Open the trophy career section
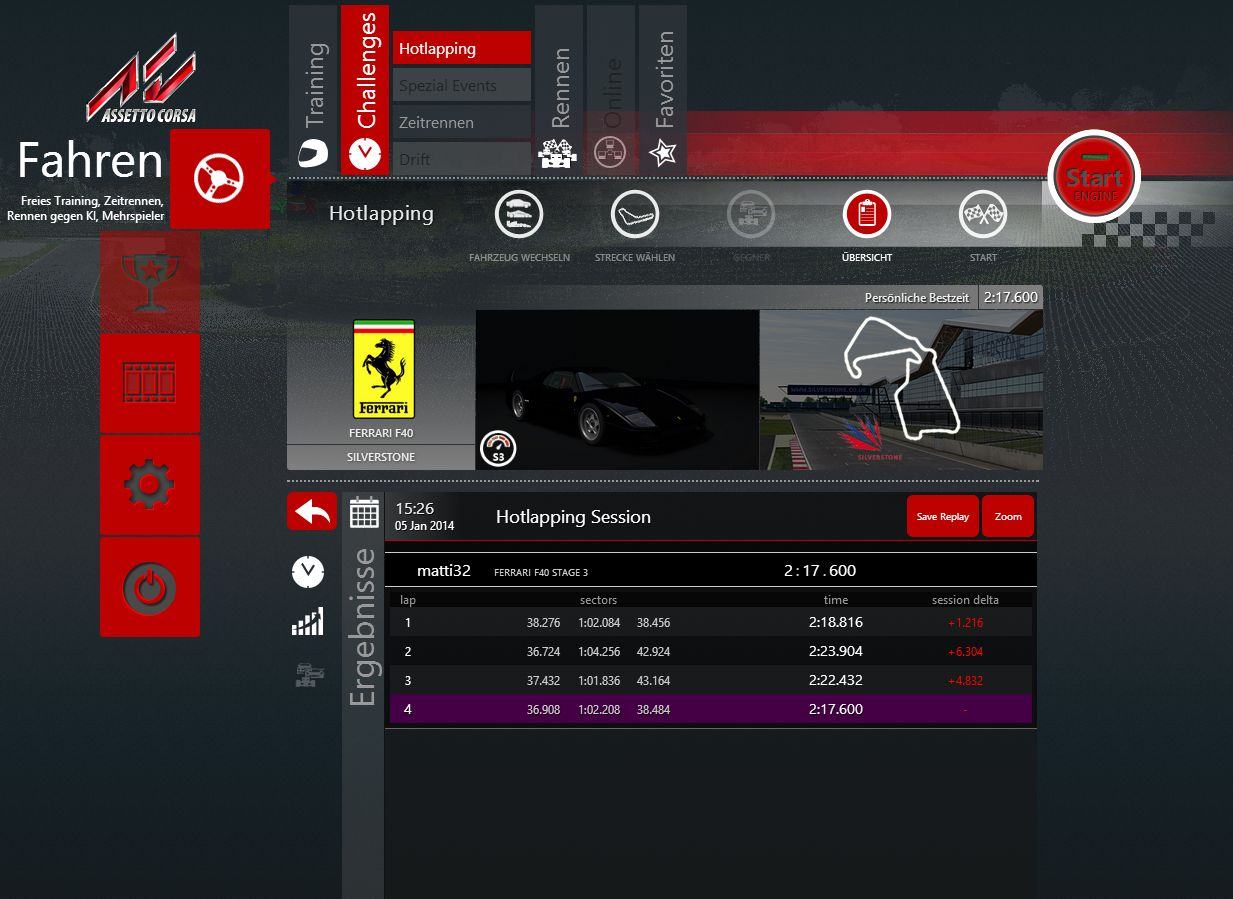Image resolution: width=1233 pixels, height=899 pixels. pos(150,281)
